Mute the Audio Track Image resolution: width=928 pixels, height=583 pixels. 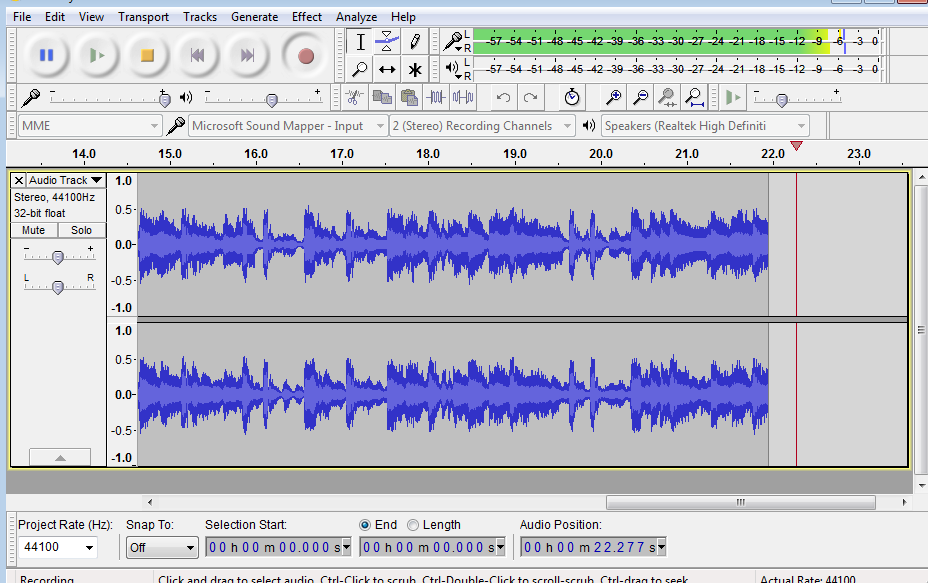click(x=34, y=230)
